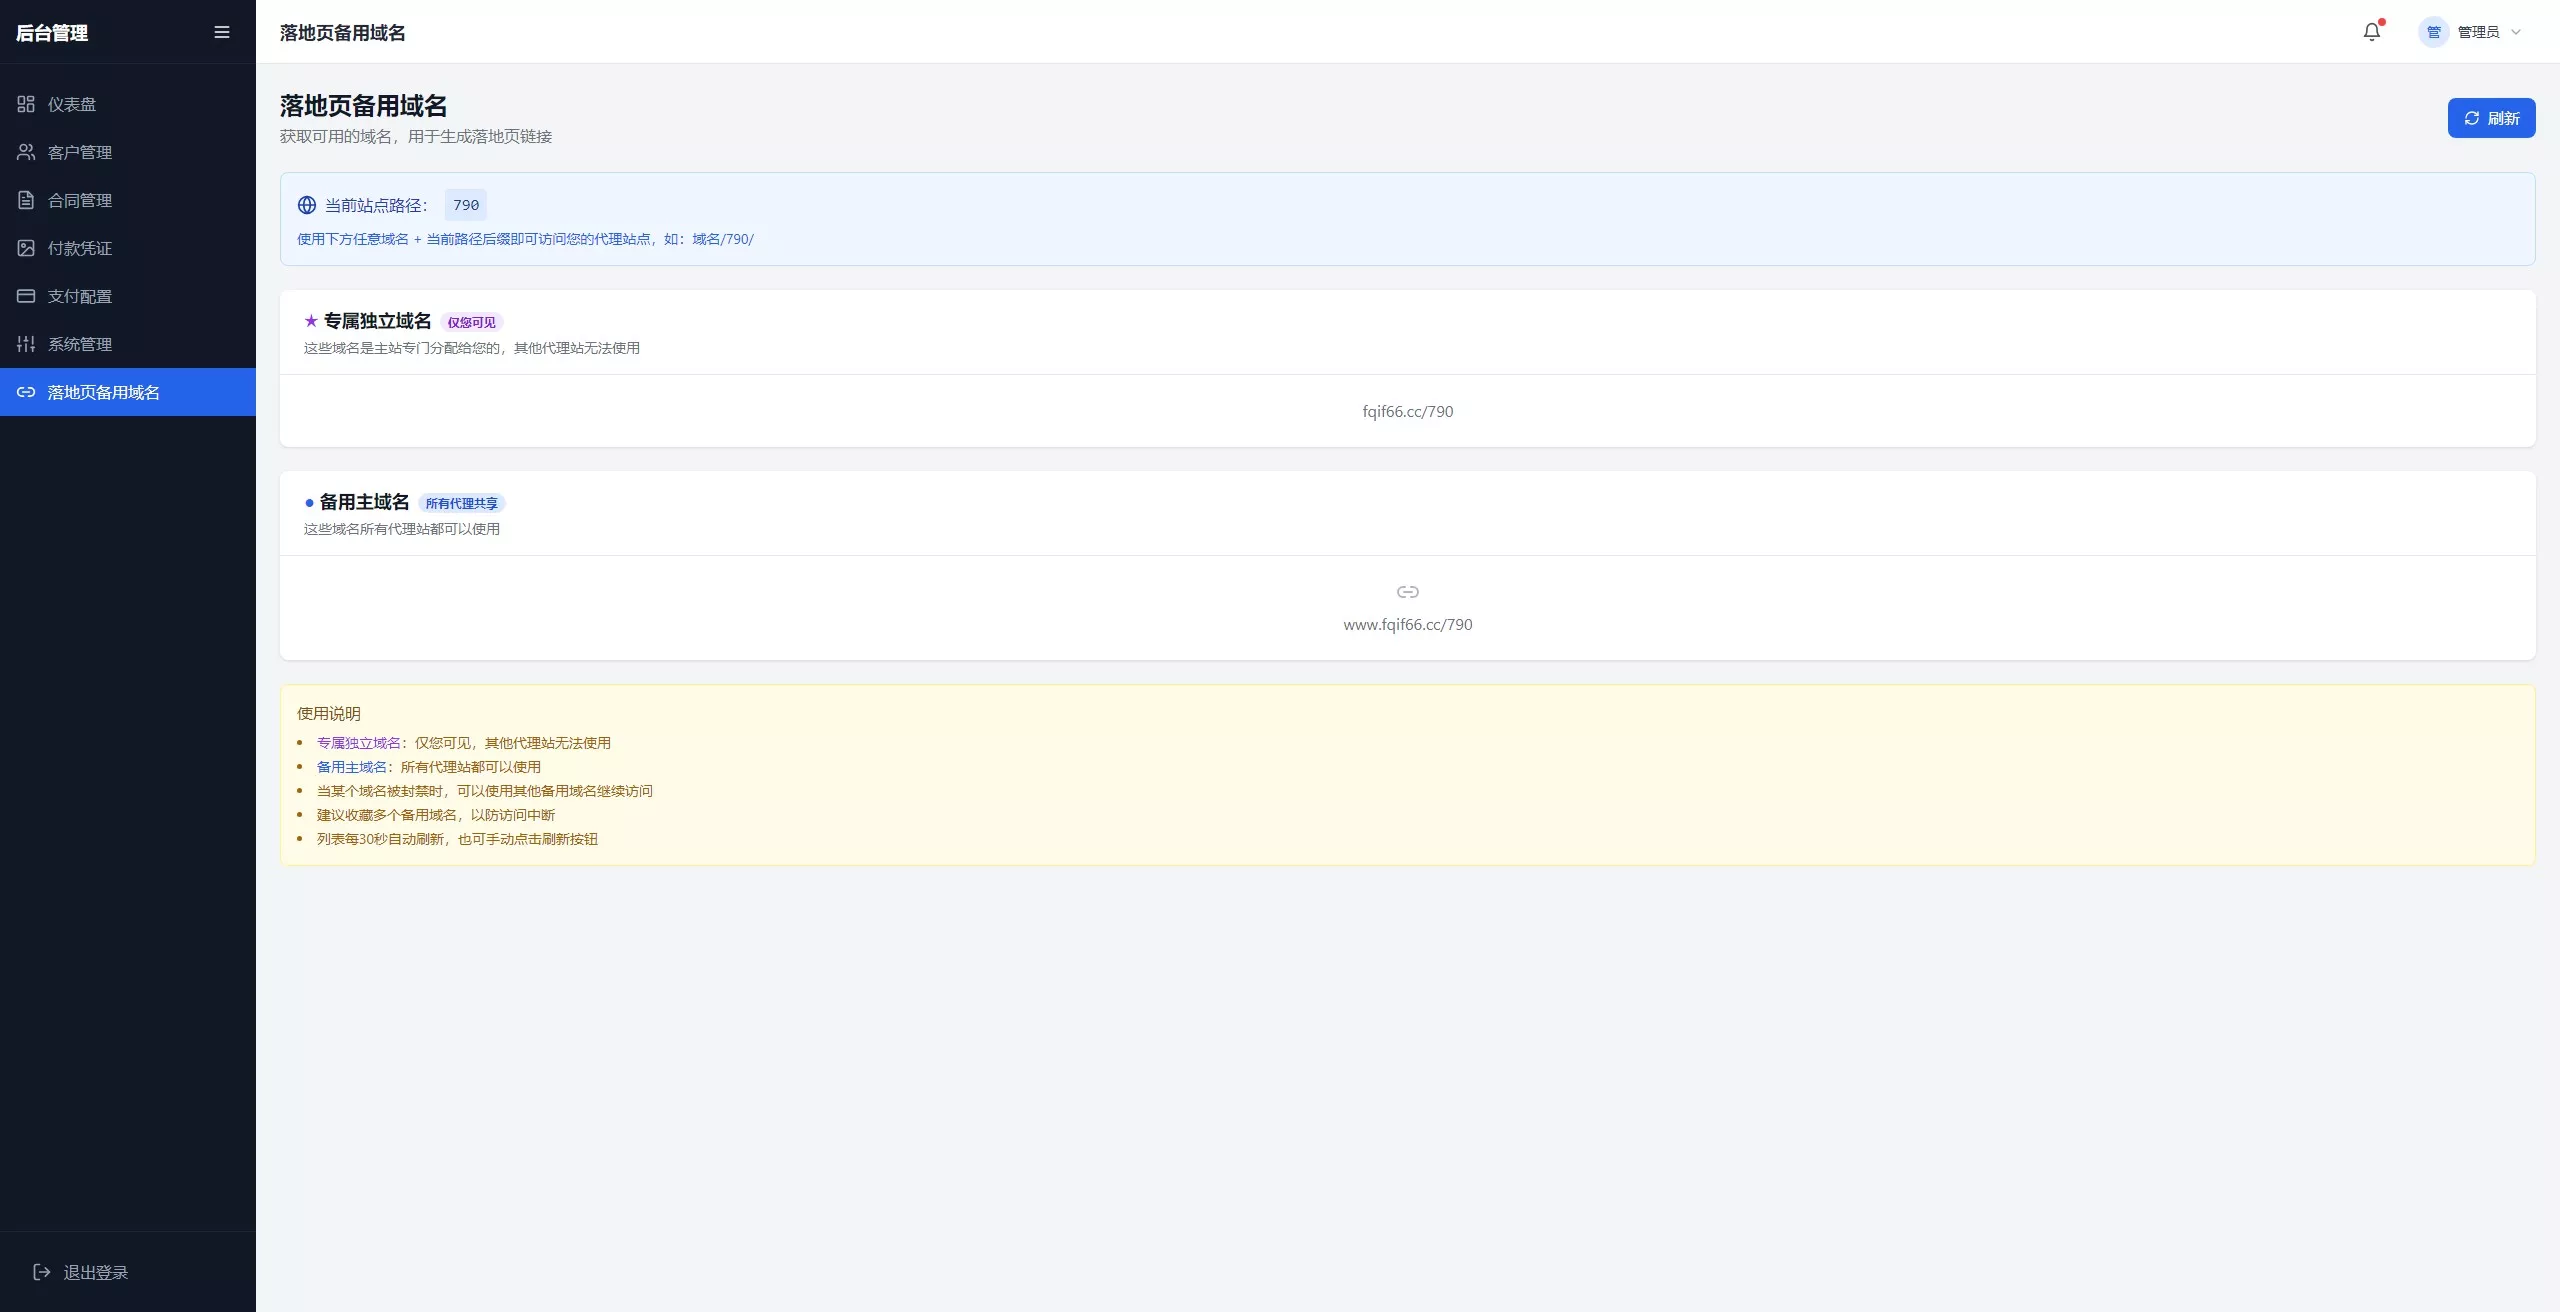Click the system management sliders icon
2560x1312 pixels.
pos(26,344)
